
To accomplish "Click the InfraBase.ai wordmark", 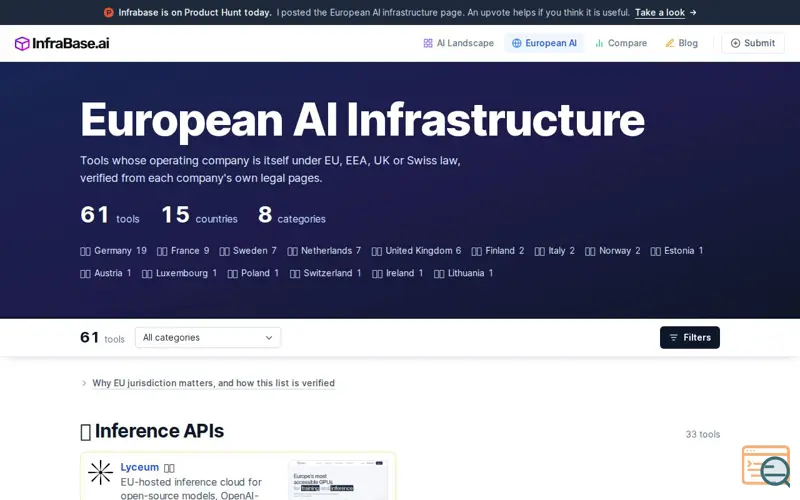I will 70,43.
